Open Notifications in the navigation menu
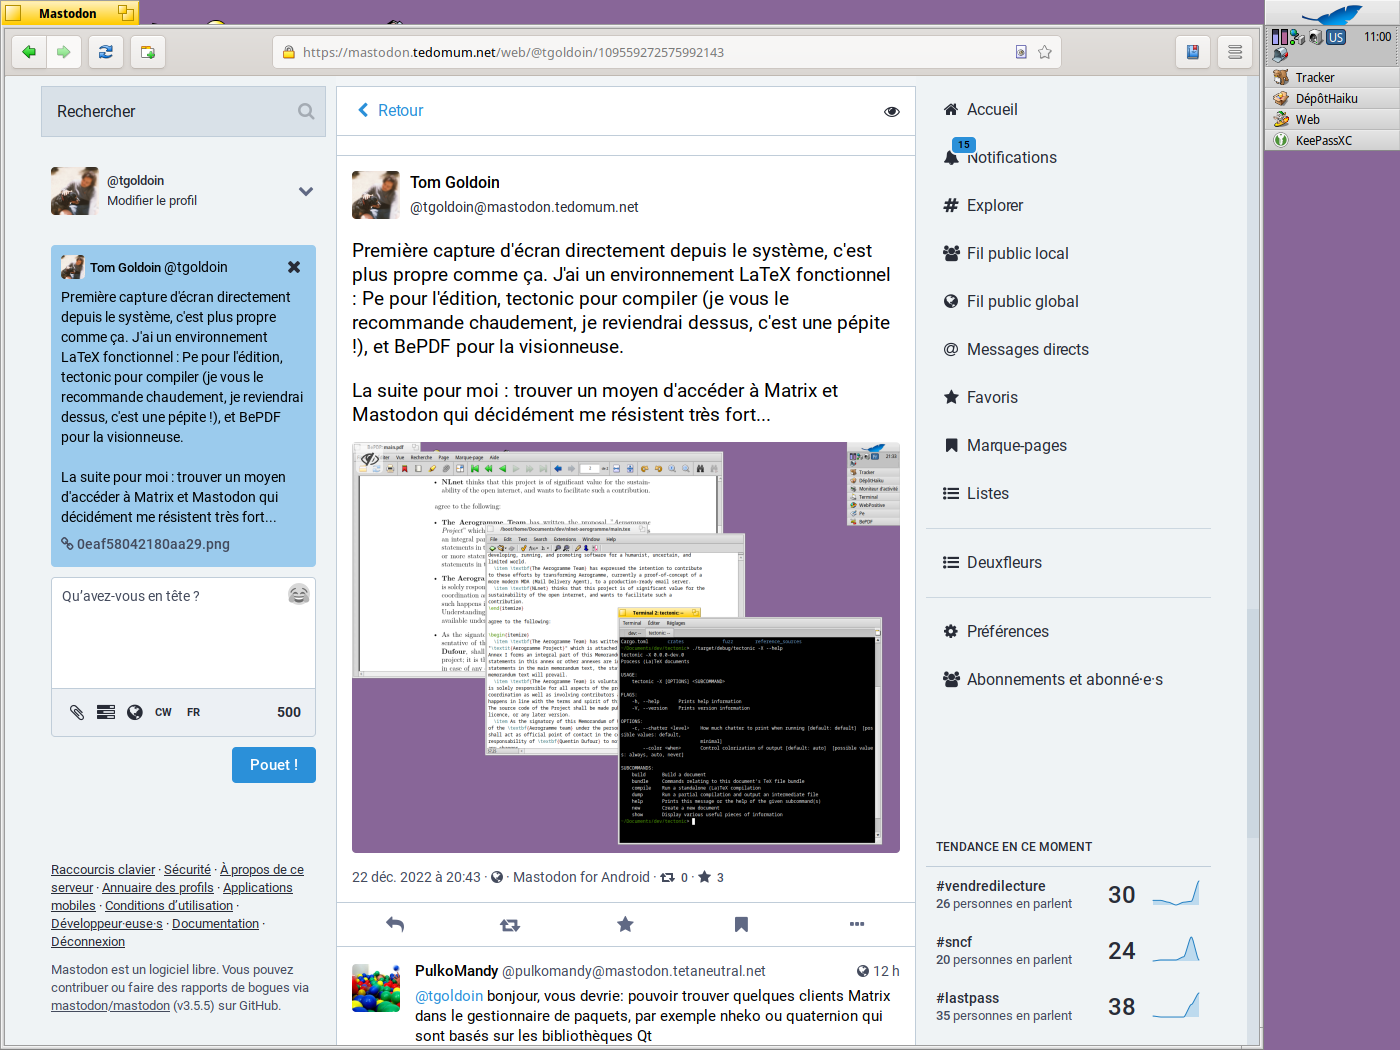 (1011, 158)
